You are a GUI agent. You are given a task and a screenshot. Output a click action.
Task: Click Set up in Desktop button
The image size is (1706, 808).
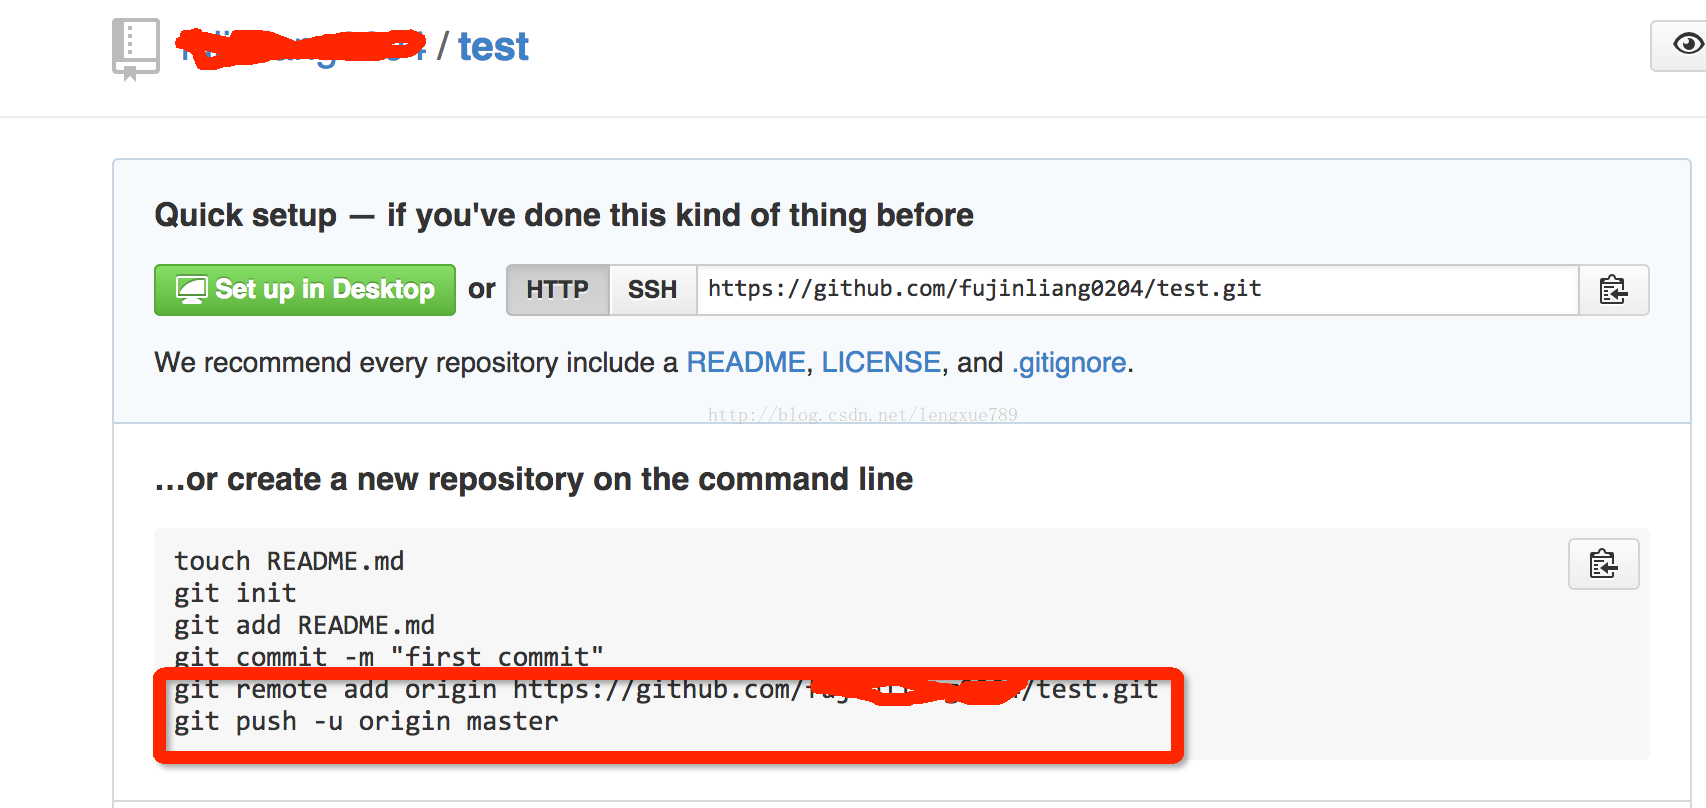[305, 290]
